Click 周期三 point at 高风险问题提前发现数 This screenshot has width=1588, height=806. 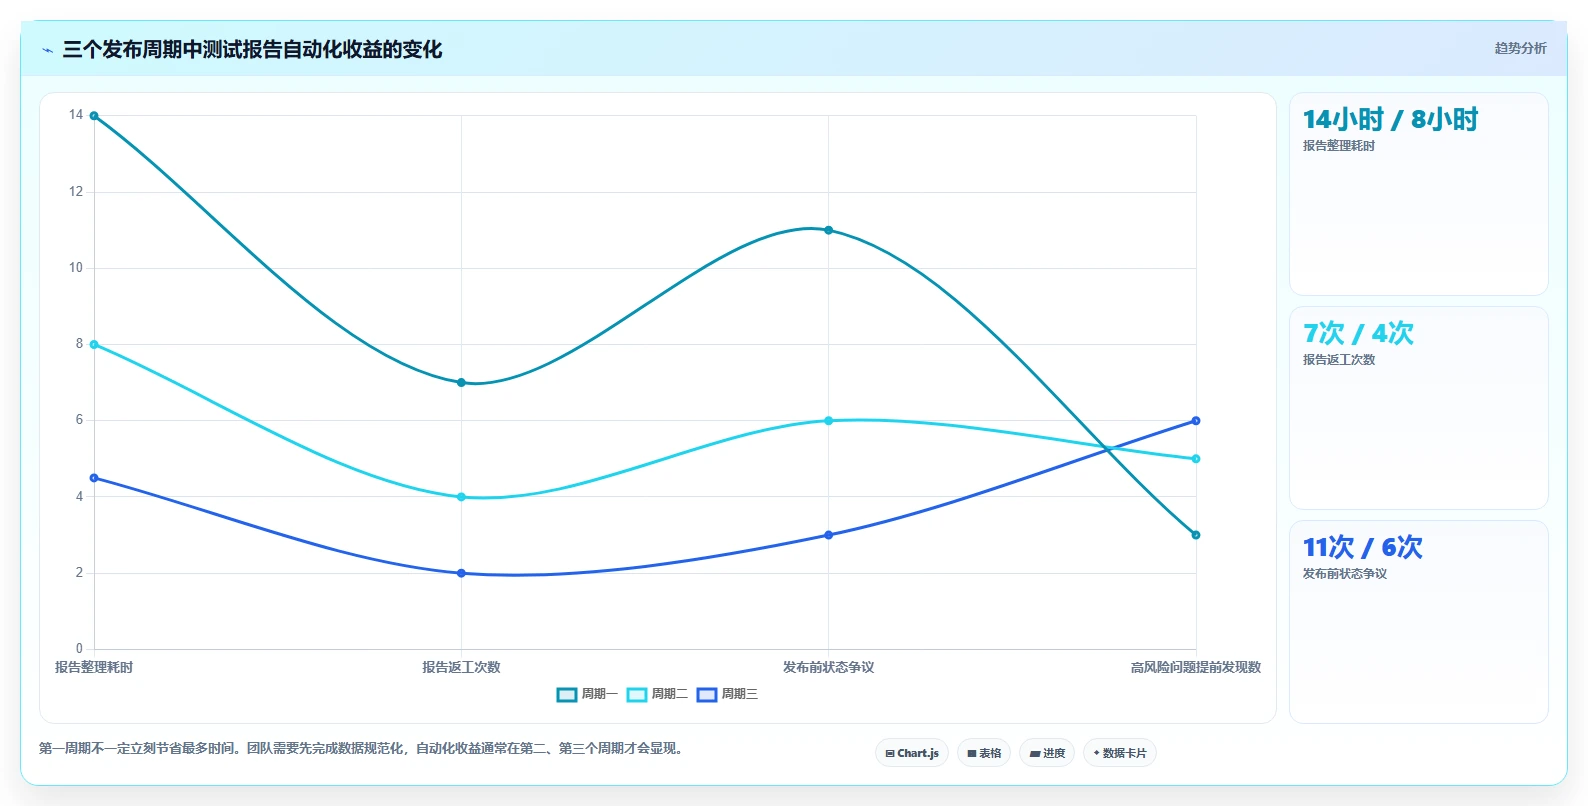pos(1196,421)
